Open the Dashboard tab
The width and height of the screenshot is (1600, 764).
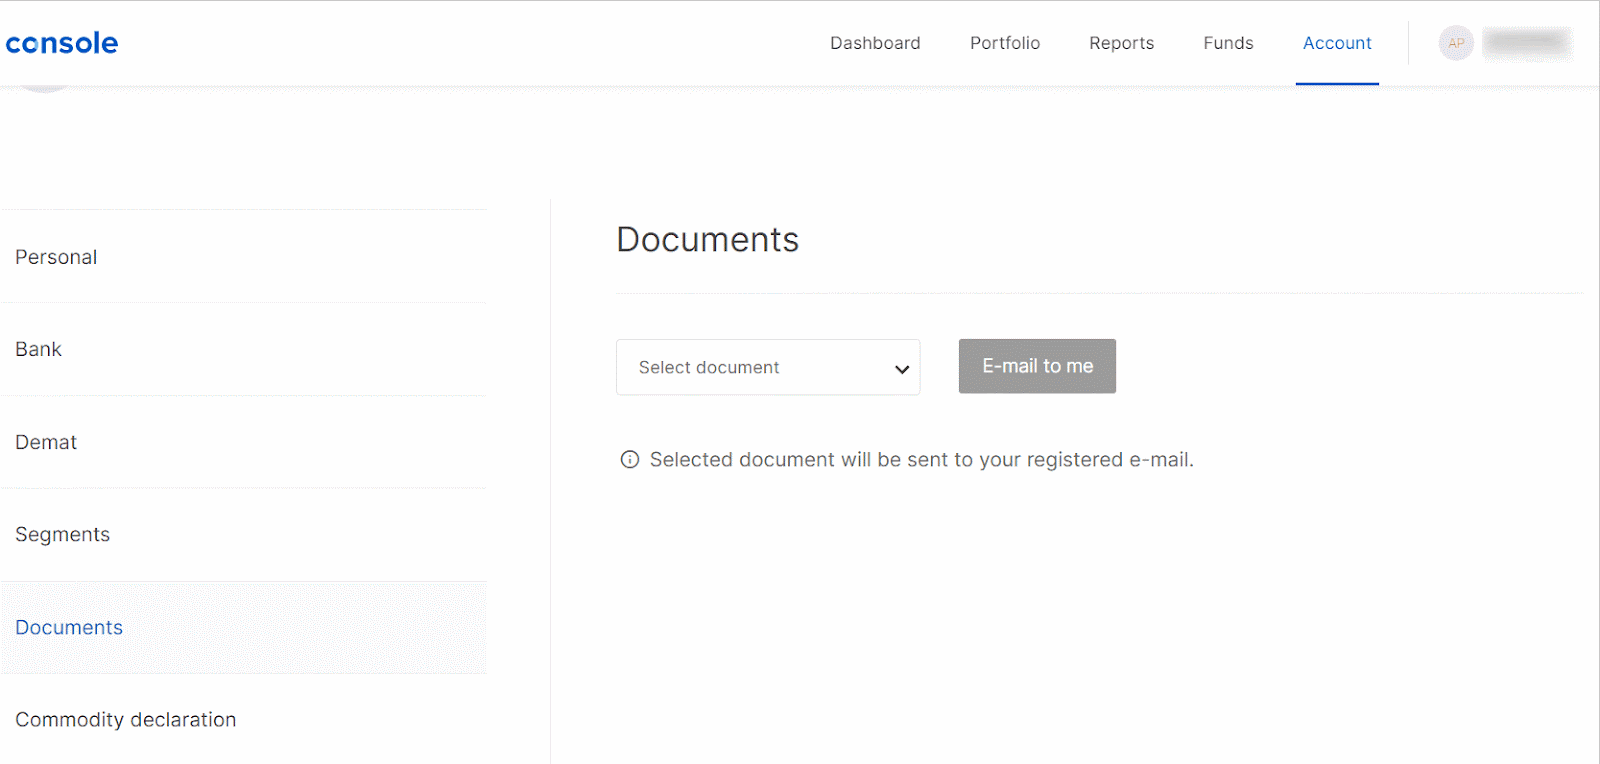(x=875, y=43)
